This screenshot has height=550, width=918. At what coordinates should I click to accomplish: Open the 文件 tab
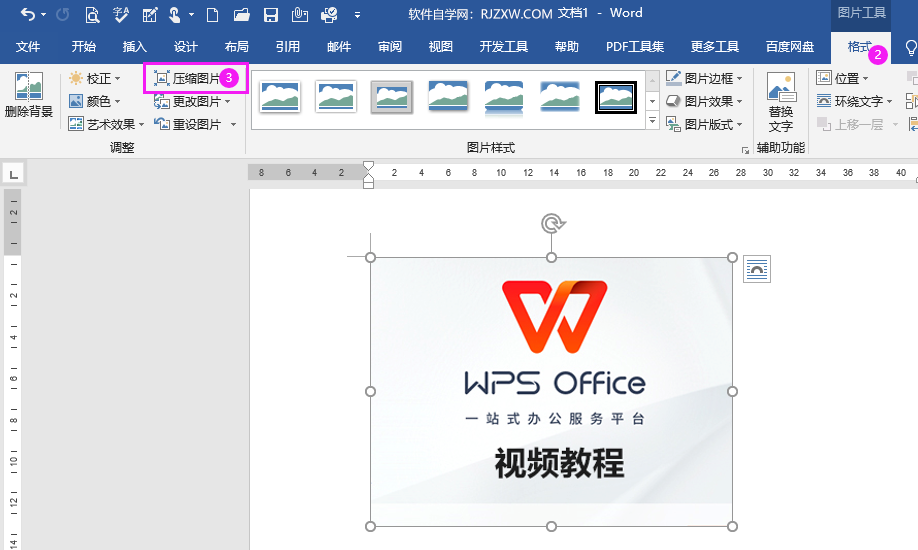[x=28, y=47]
